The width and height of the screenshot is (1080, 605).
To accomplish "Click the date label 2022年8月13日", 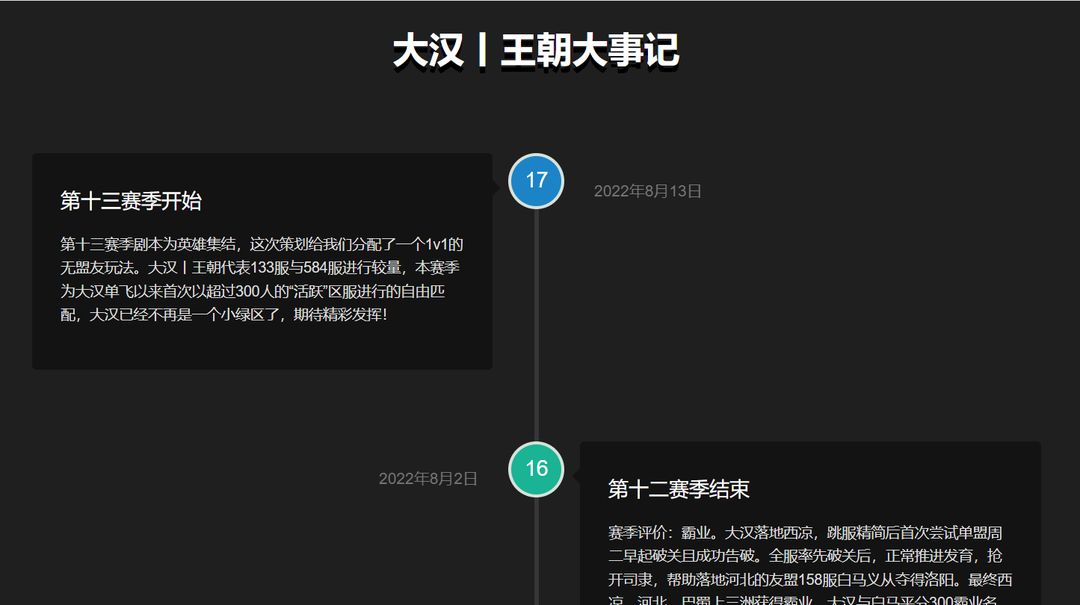I will pyautogui.click(x=647, y=191).
